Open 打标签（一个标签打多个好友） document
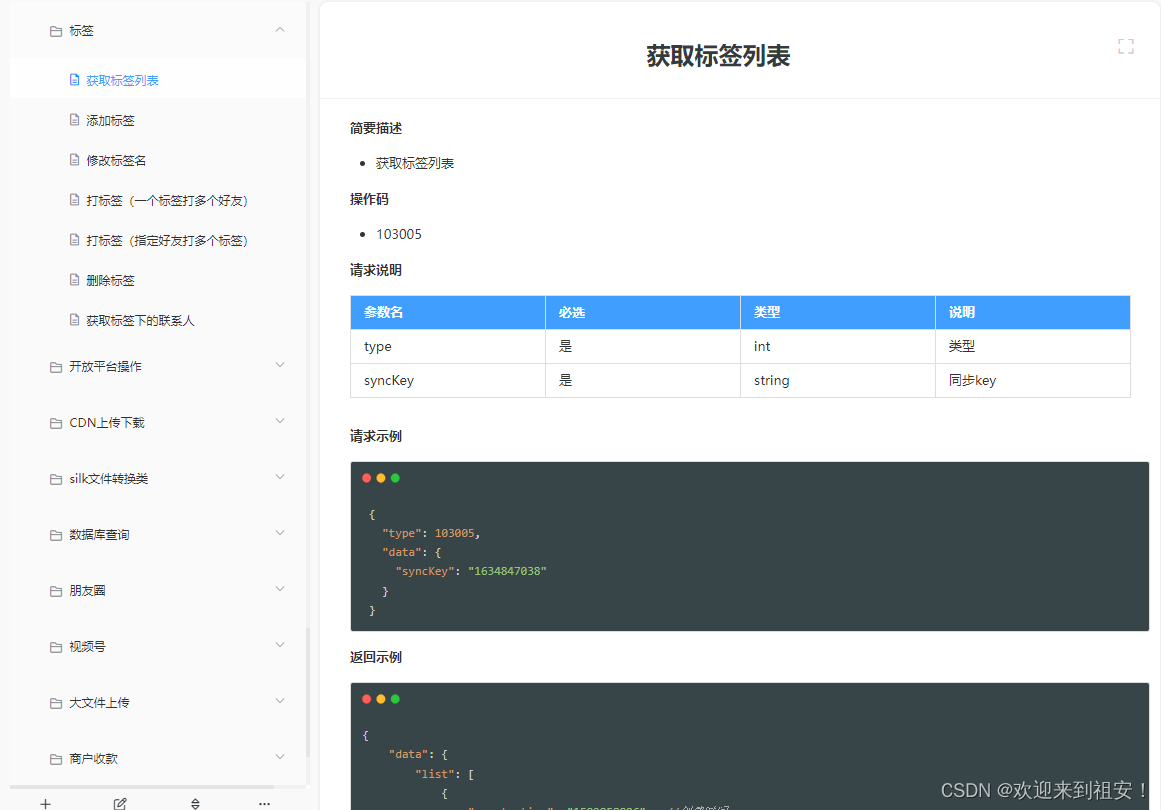Image resolution: width=1161 pixels, height=810 pixels. [167, 200]
